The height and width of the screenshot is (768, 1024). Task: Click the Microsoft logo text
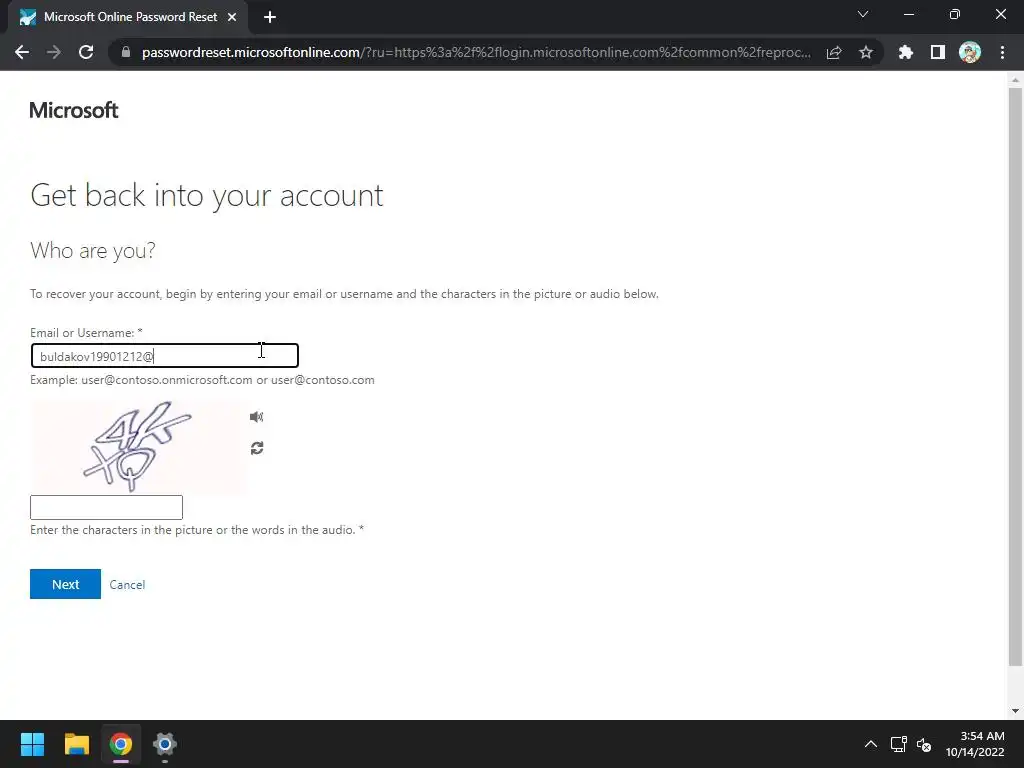click(74, 110)
